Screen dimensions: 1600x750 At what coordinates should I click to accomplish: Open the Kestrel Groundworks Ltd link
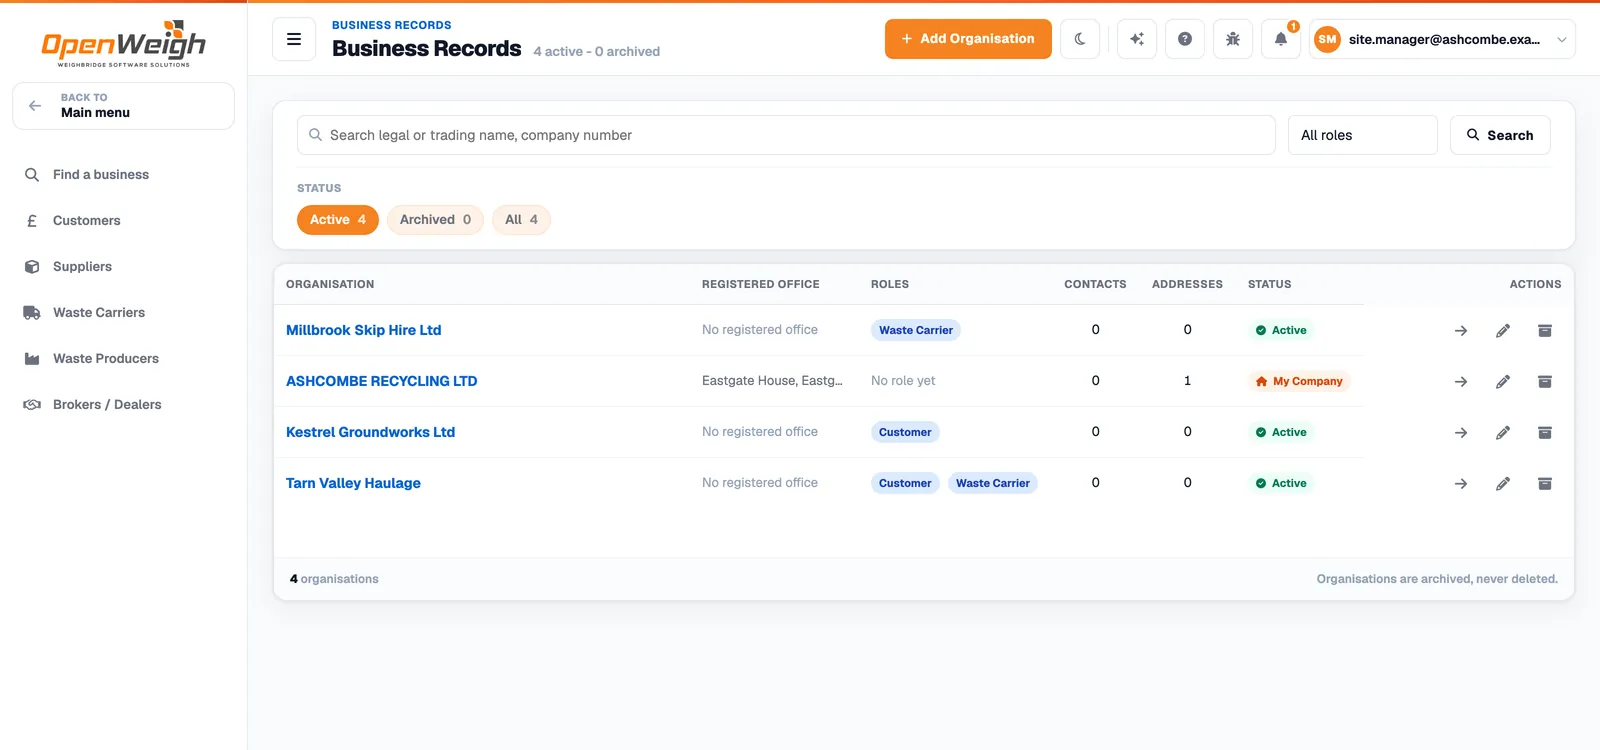370,432
